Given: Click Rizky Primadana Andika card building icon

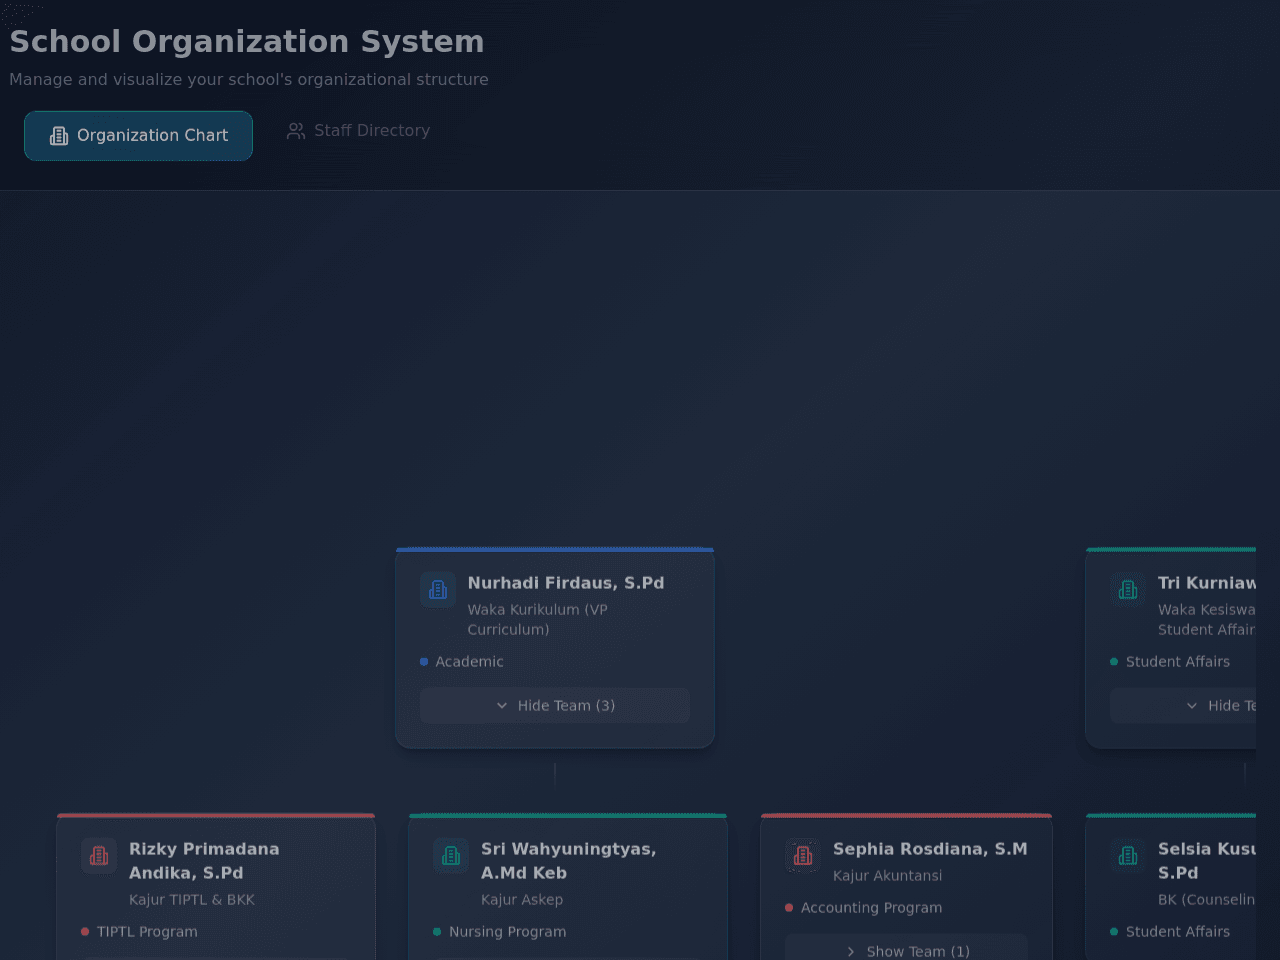Looking at the screenshot, I should click(99, 856).
